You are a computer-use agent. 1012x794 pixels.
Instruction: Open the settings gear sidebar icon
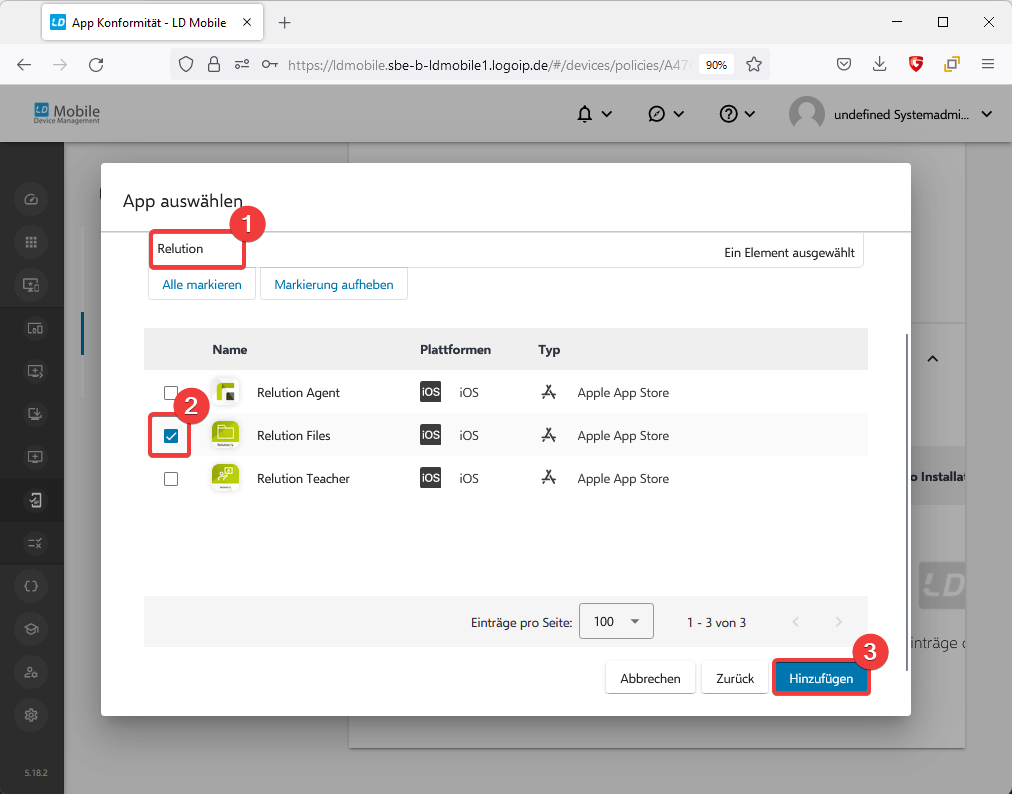(31, 715)
